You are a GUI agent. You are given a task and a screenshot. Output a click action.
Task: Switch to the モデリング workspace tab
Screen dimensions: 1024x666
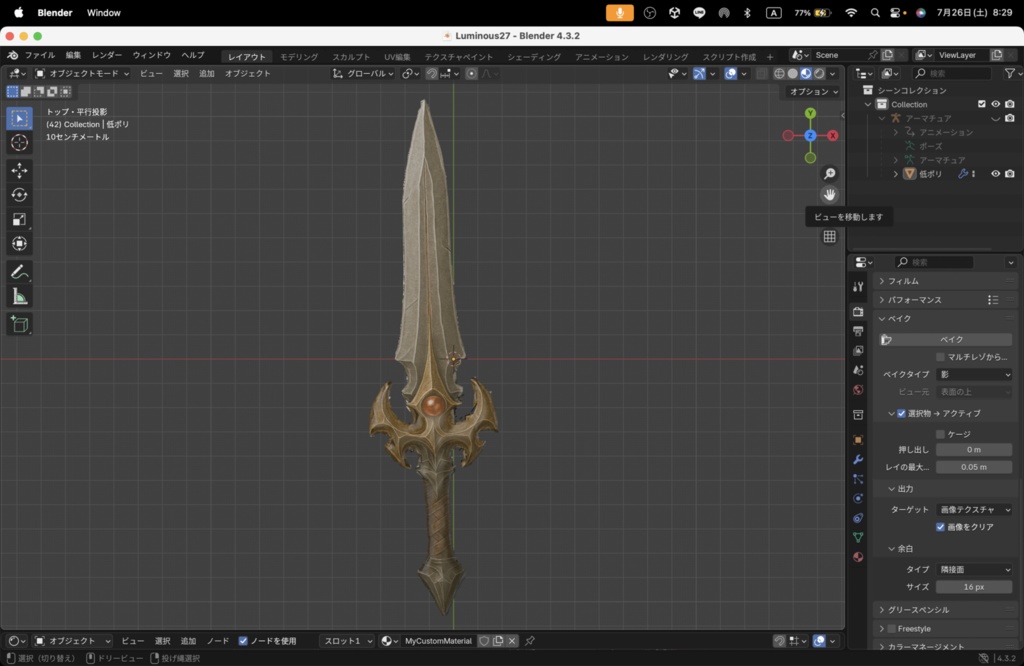(299, 57)
